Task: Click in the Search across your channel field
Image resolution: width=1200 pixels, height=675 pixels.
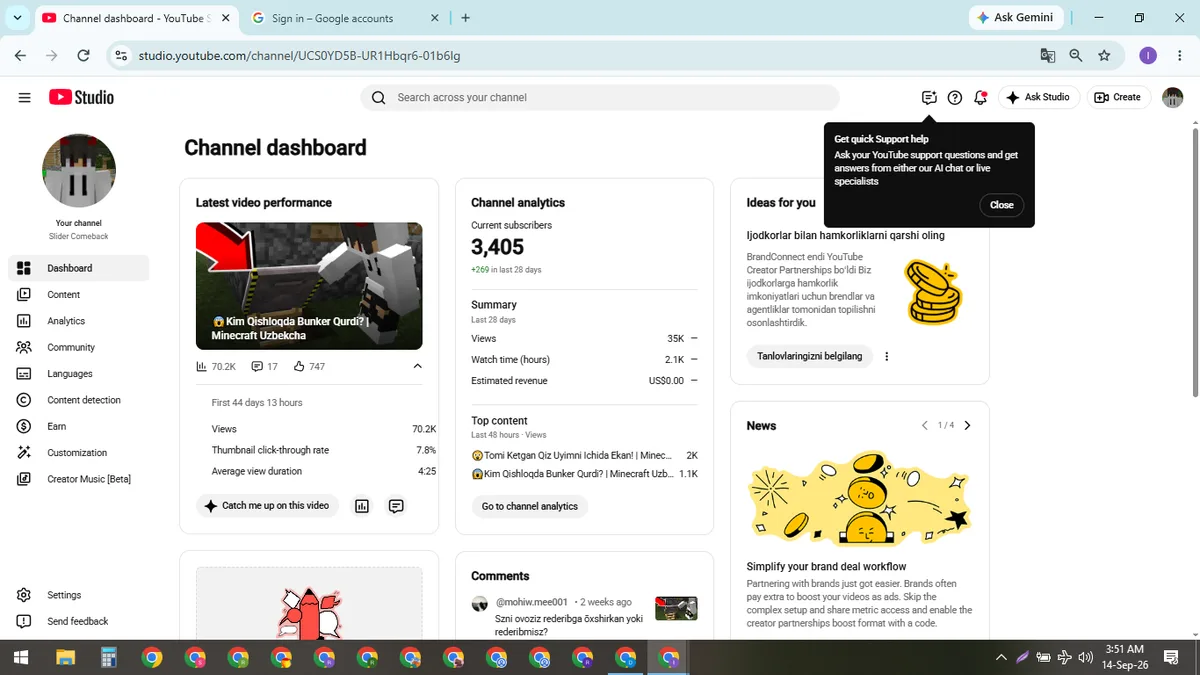Action: pyautogui.click(x=600, y=97)
